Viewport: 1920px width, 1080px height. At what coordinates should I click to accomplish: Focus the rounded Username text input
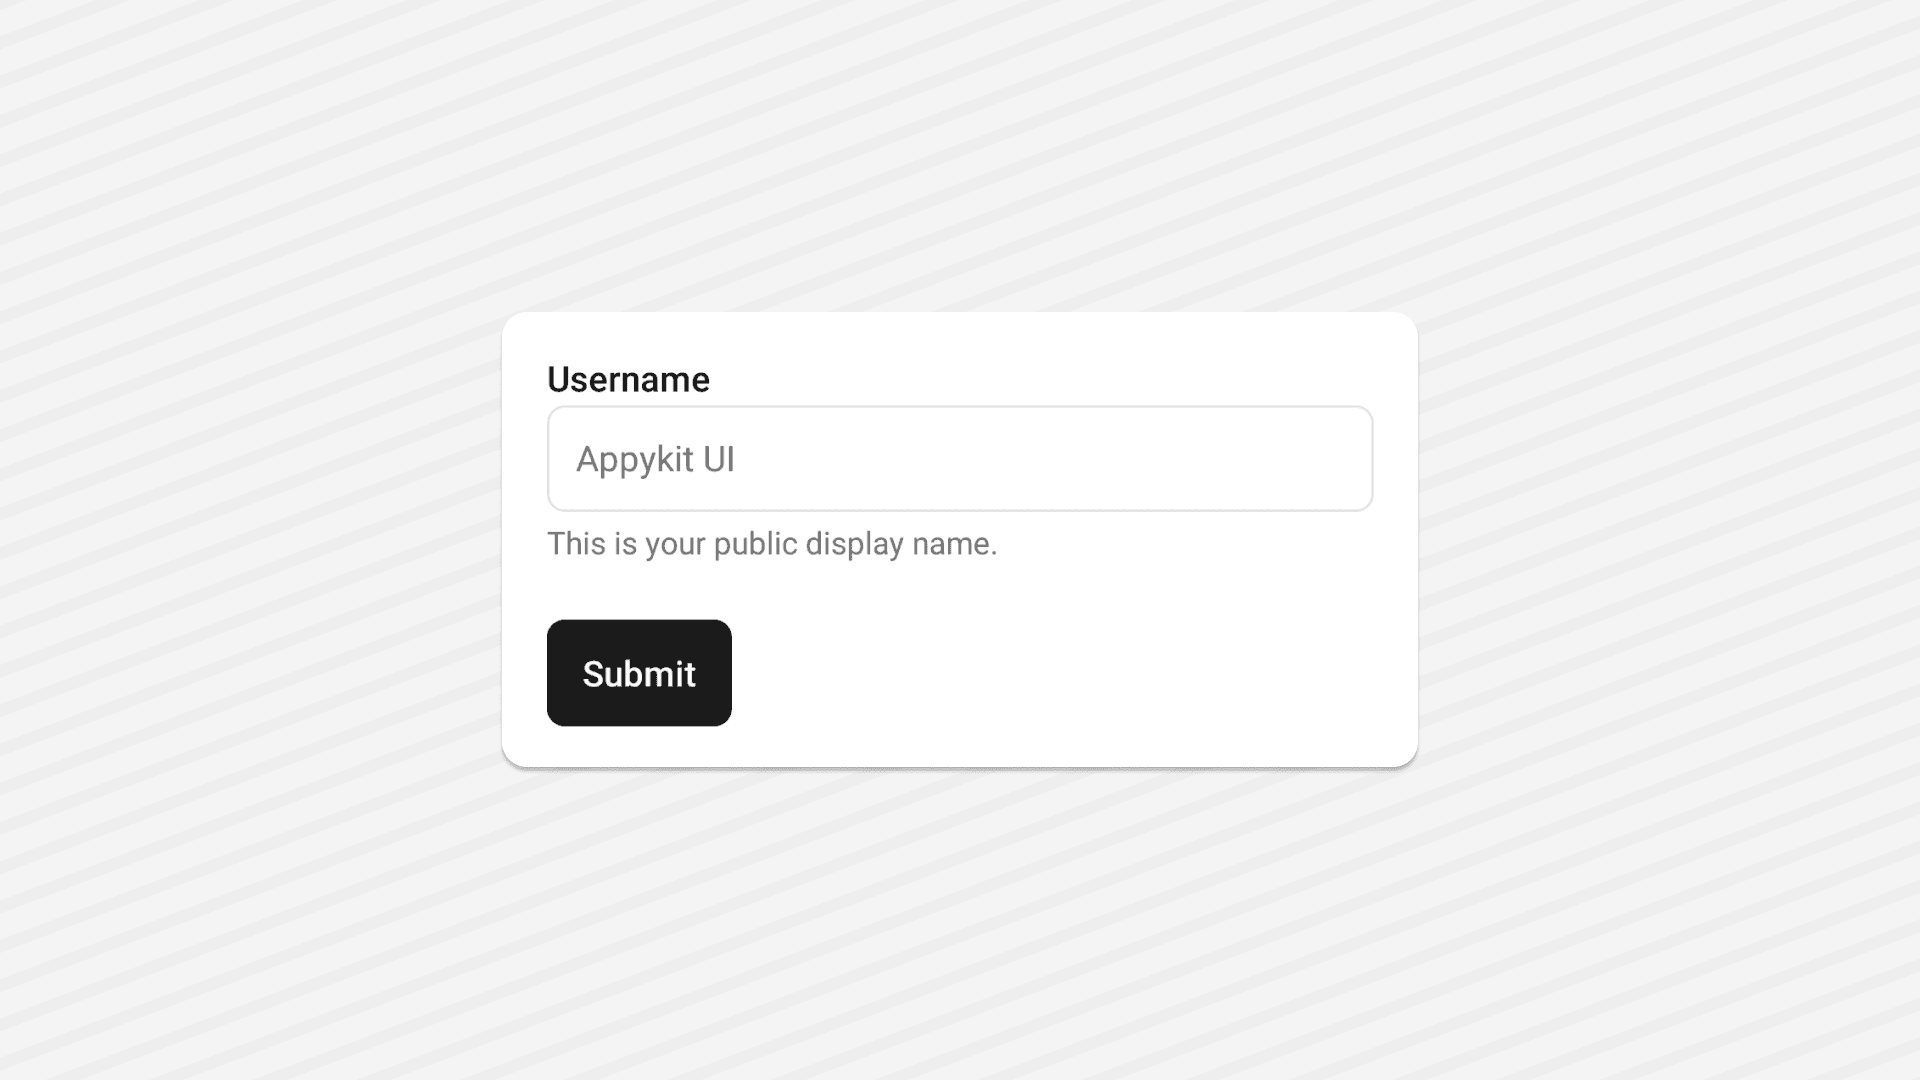(959, 459)
